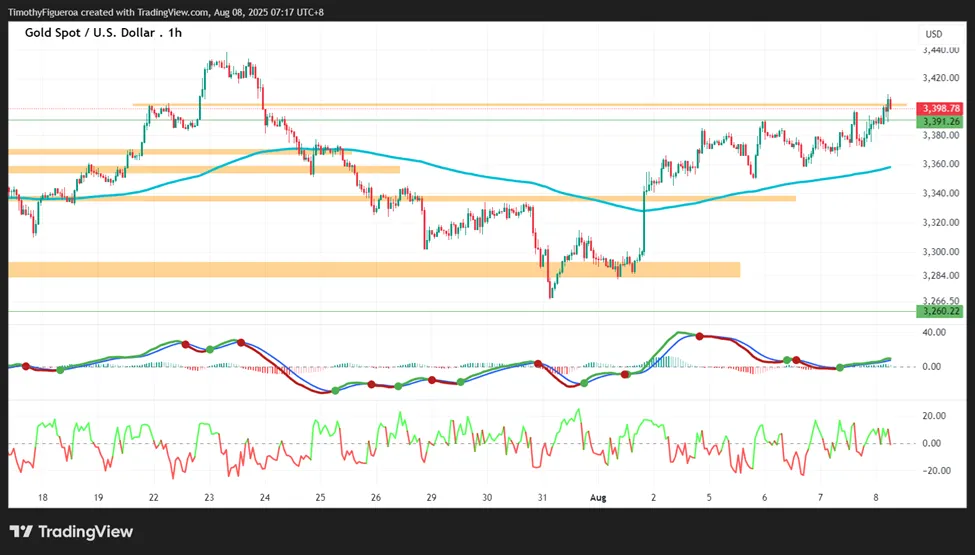
Task: Select the 26 date label on time axis
Action: (376, 498)
